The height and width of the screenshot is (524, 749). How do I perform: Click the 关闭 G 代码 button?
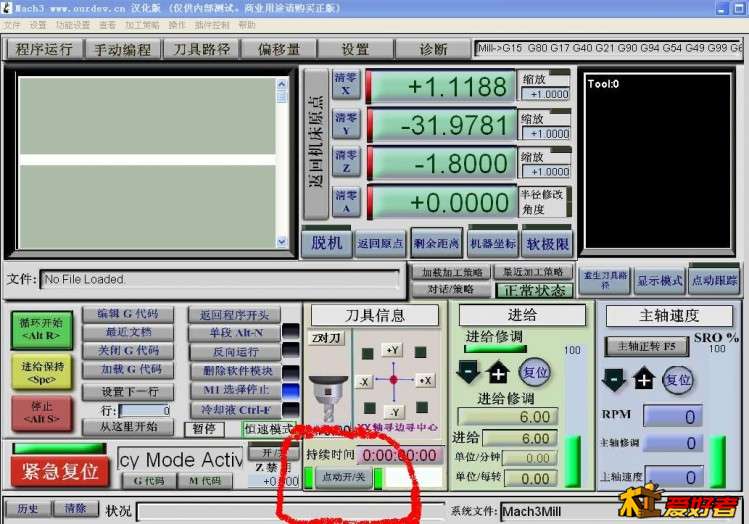tap(128, 351)
